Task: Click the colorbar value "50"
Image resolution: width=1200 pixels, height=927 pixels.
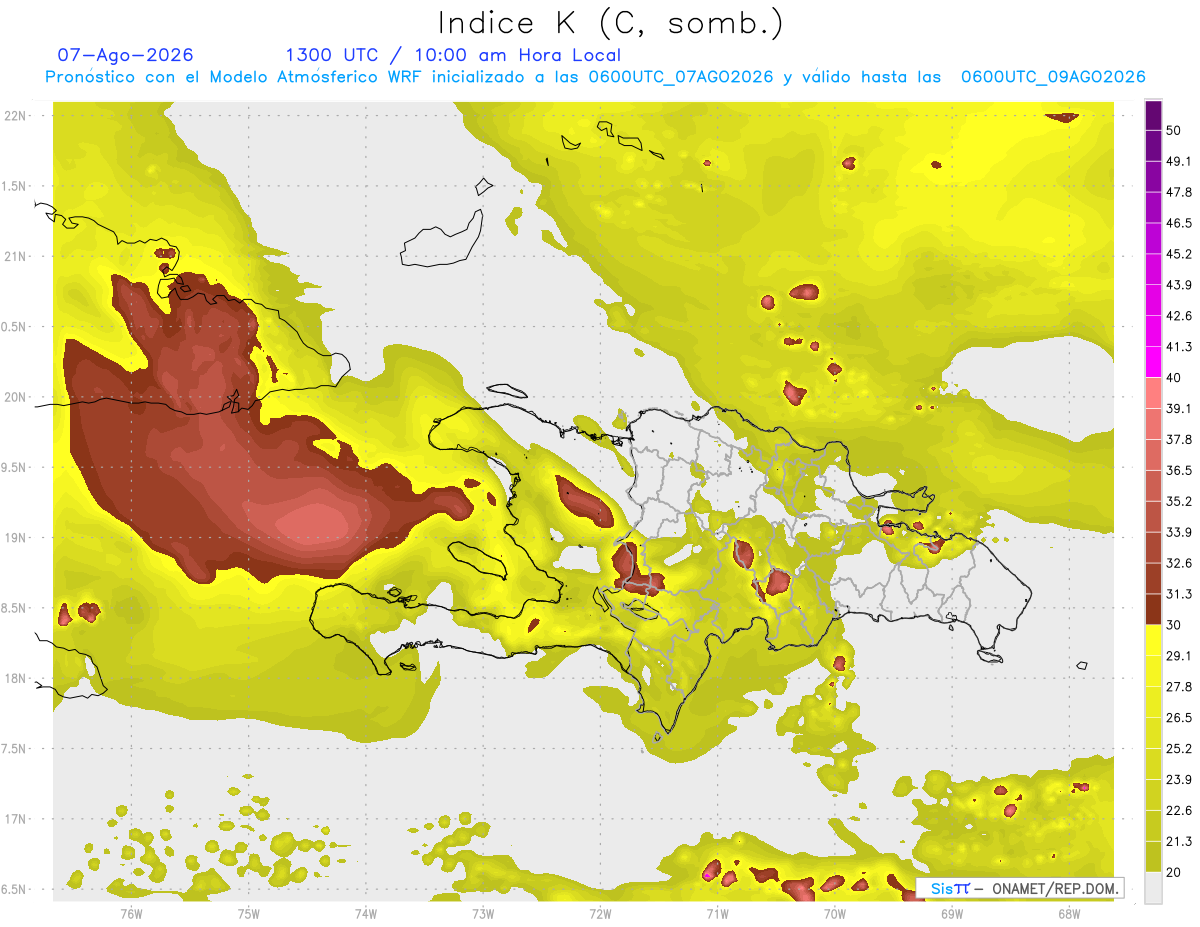Action: point(1175,130)
